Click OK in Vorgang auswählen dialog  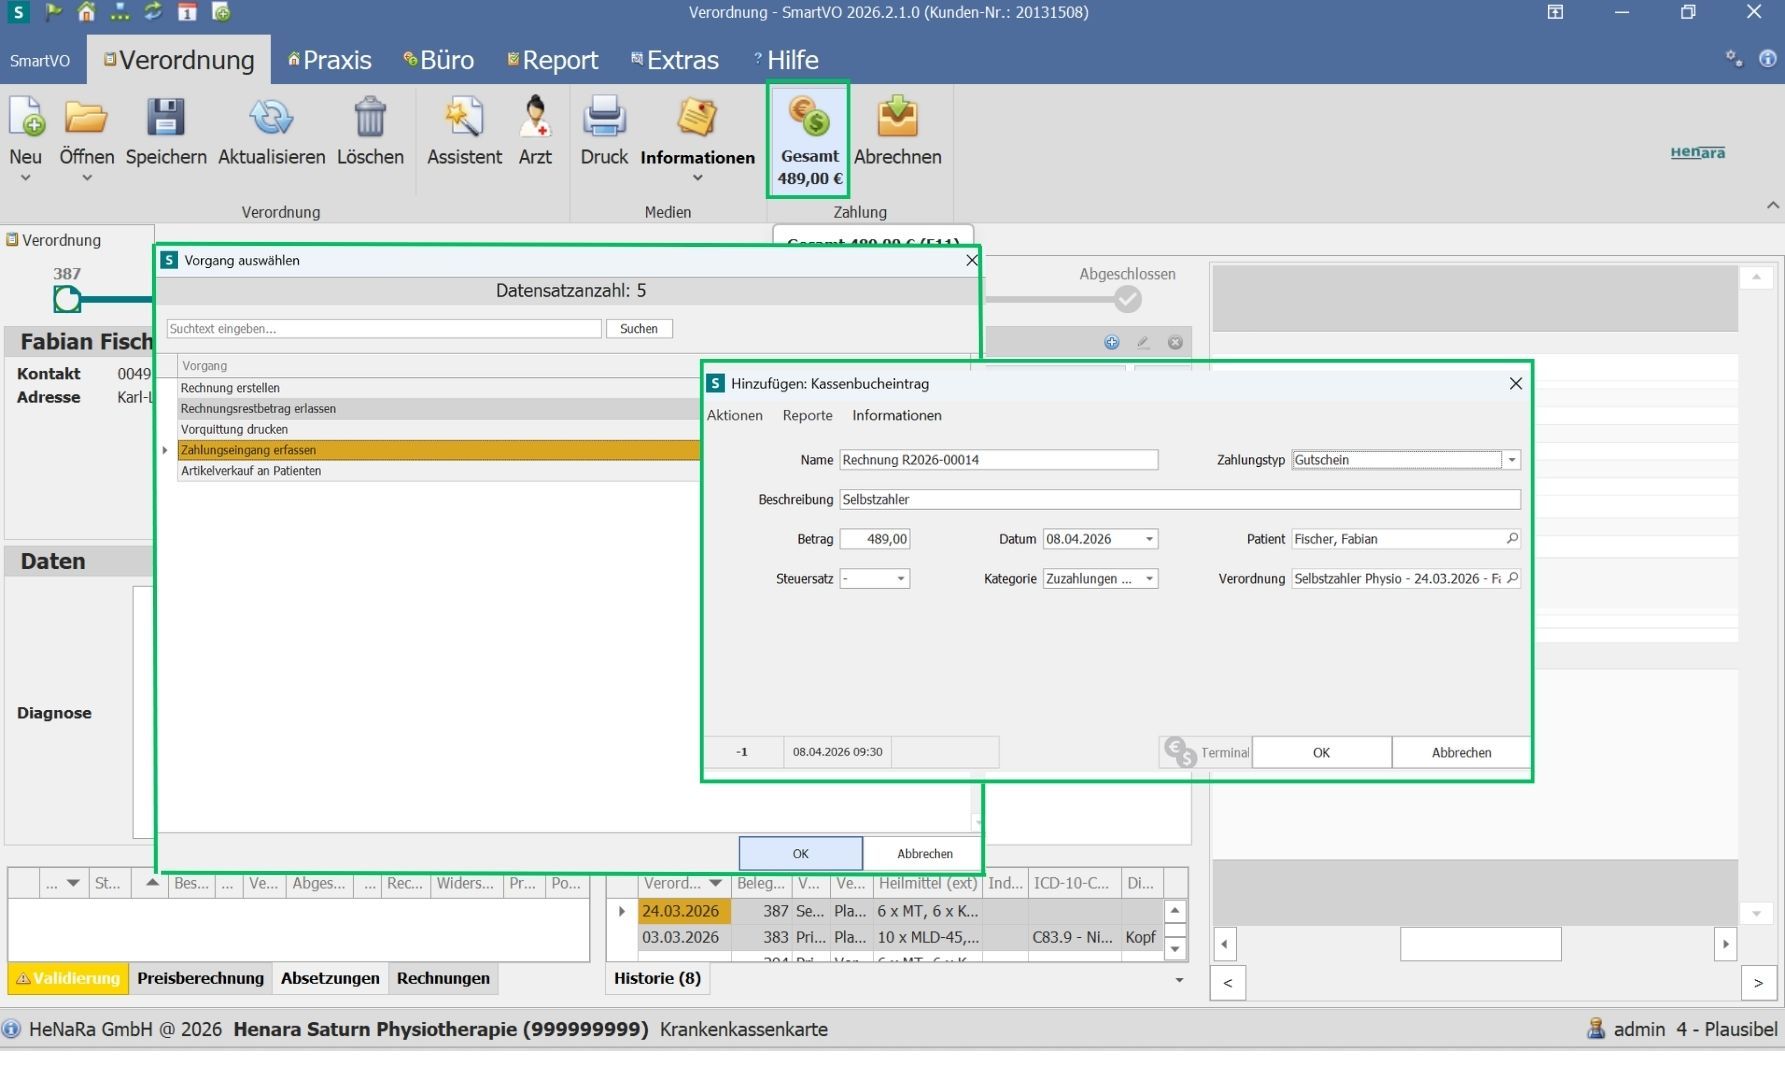click(800, 853)
